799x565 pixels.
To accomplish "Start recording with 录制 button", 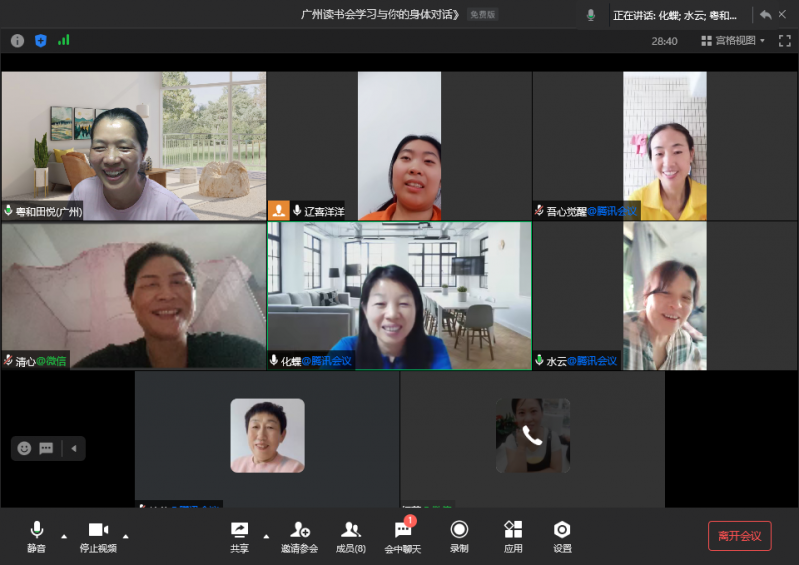I will coord(459,536).
